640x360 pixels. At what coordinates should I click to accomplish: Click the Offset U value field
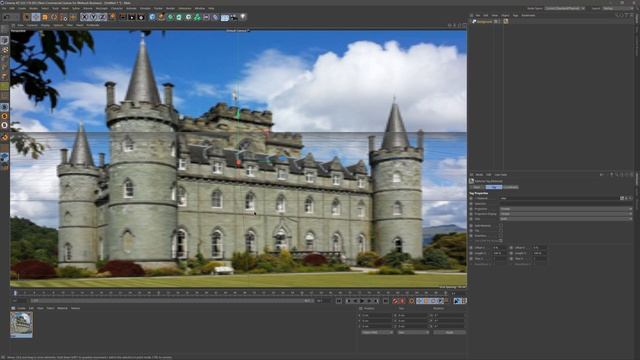[499, 248]
